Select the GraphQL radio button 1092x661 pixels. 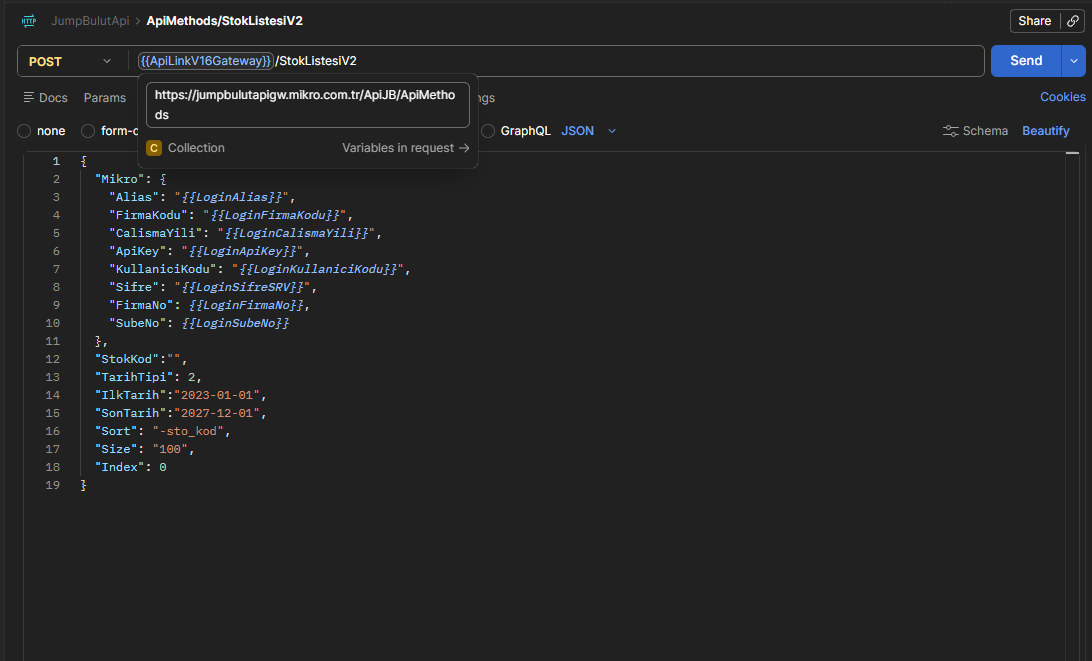point(488,131)
